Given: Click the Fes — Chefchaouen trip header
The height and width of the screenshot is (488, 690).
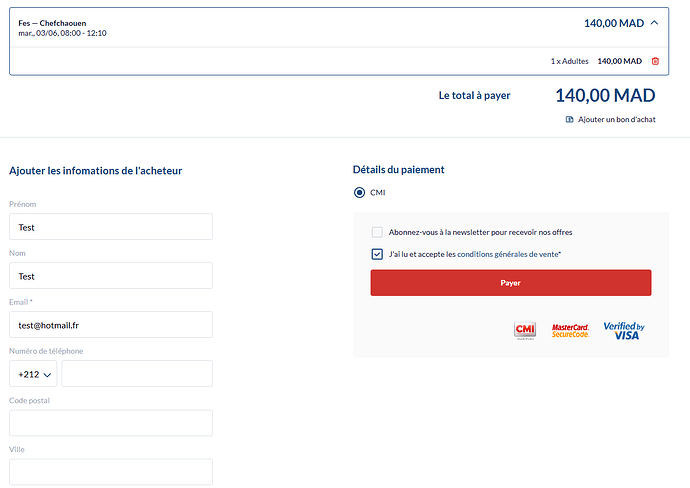Looking at the screenshot, I should tap(339, 27).
